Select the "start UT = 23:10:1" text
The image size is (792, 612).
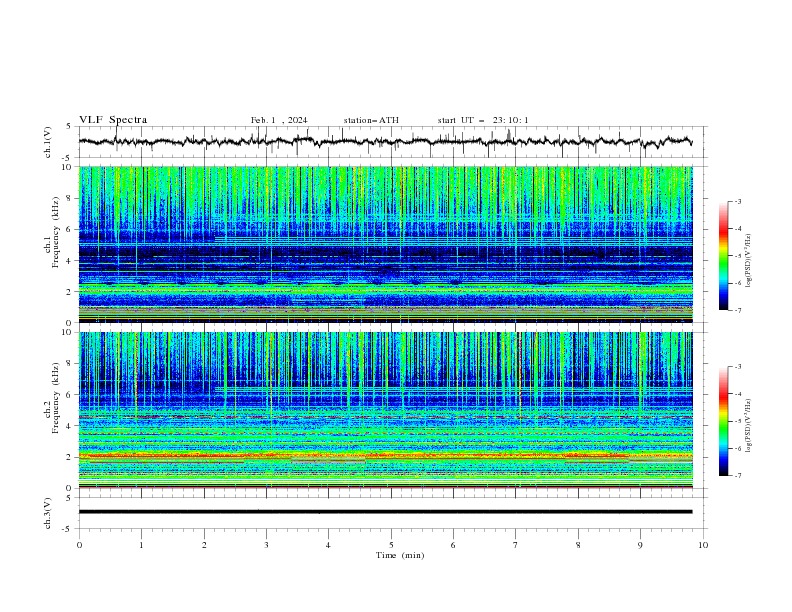click(483, 120)
